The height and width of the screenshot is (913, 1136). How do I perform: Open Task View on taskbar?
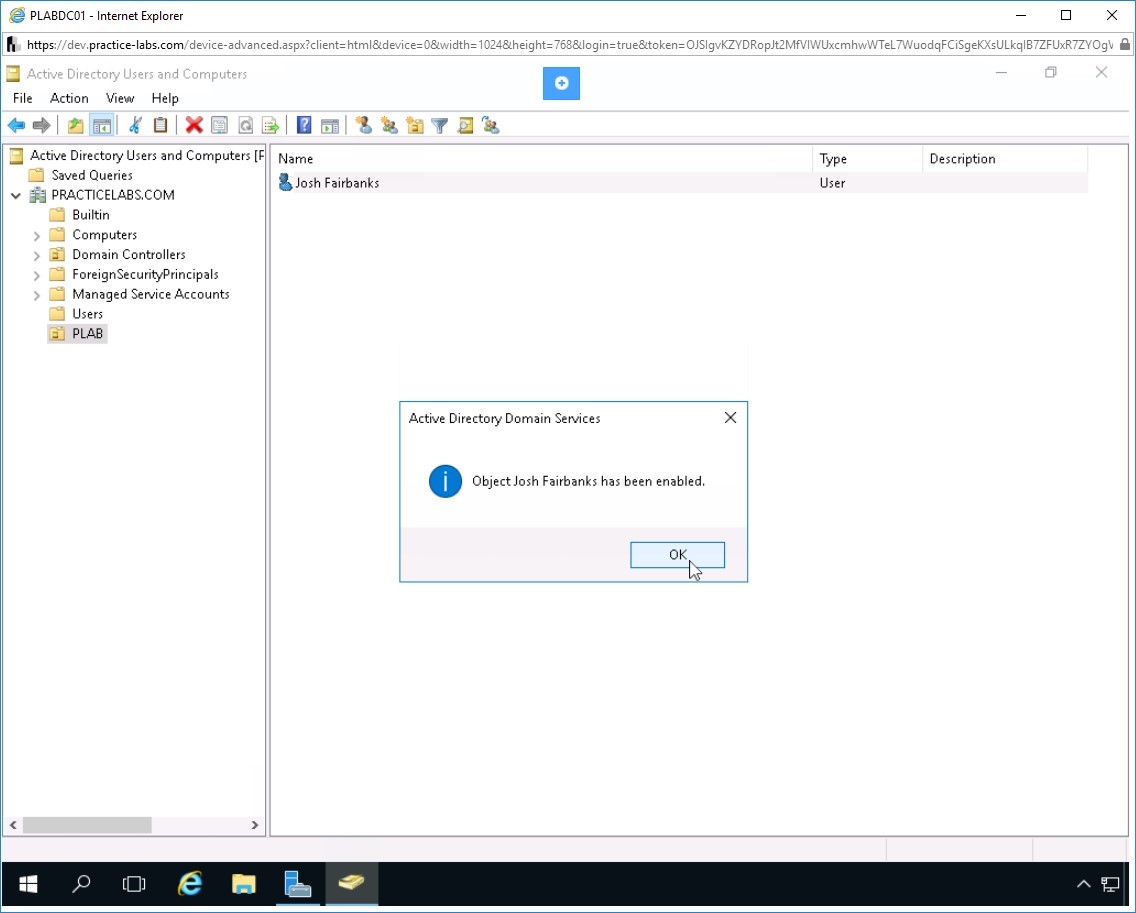[134, 883]
